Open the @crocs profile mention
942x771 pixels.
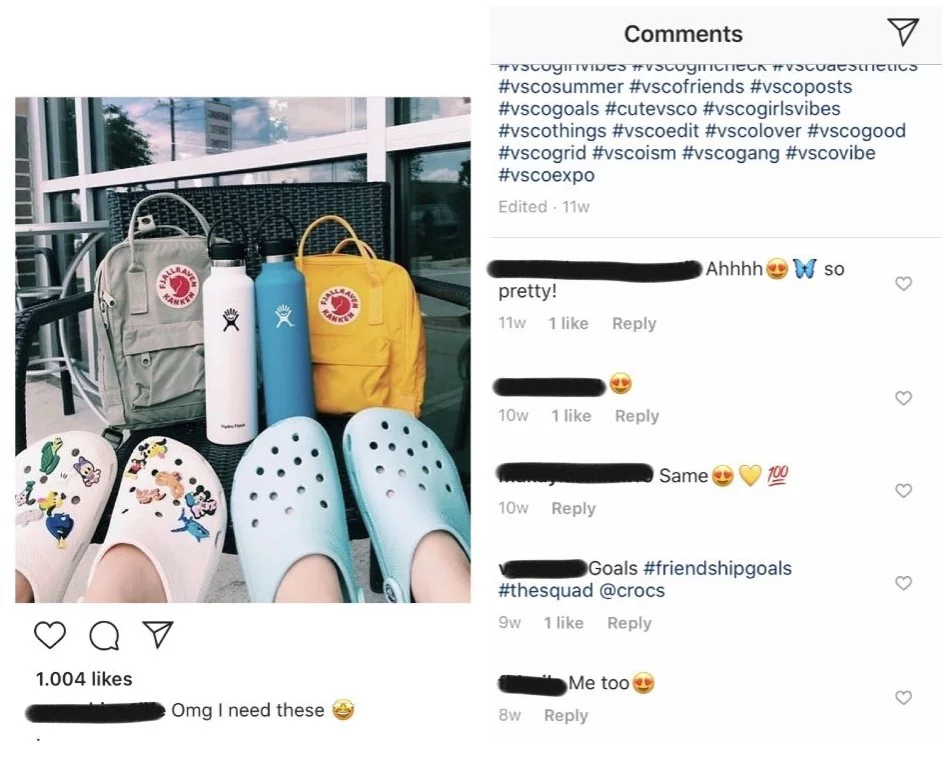(631, 591)
